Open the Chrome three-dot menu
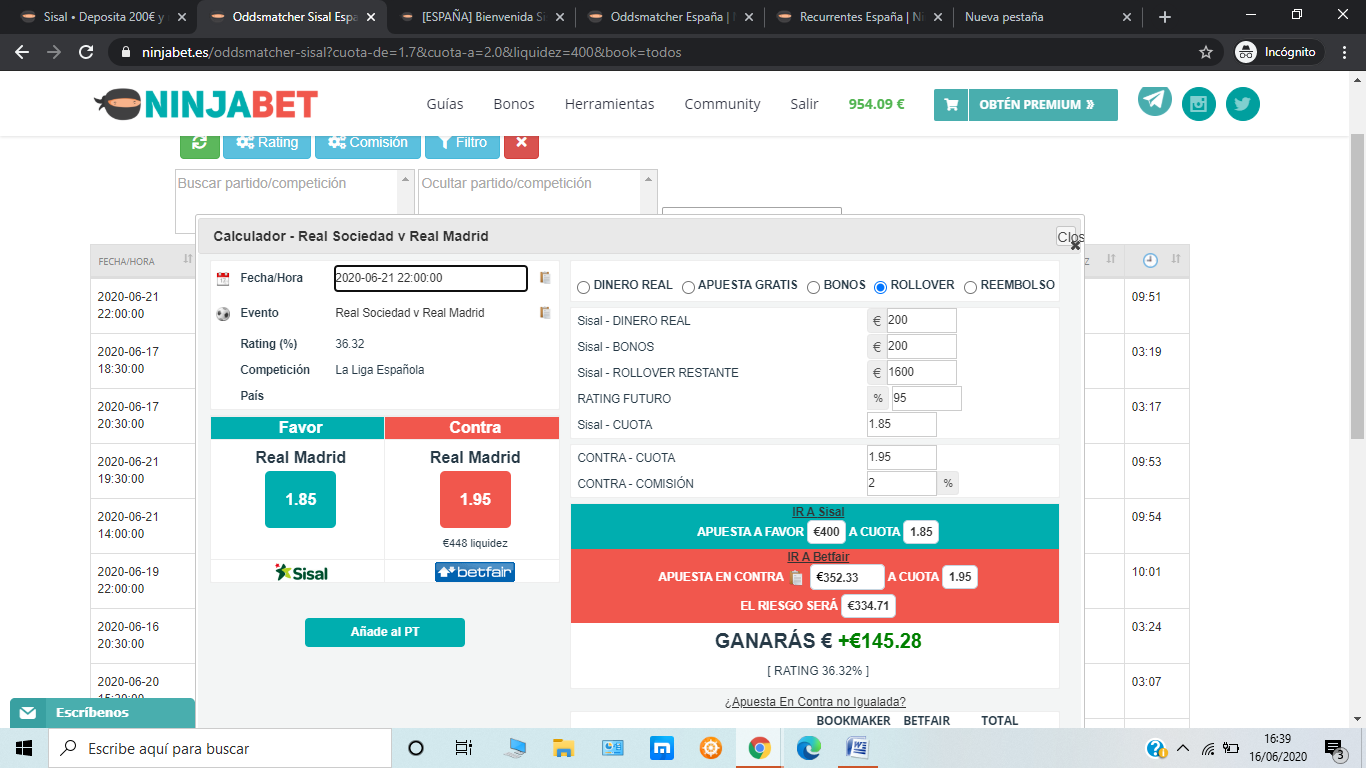The width and height of the screenshot is (1366, 768). (x=1345, y=52)
